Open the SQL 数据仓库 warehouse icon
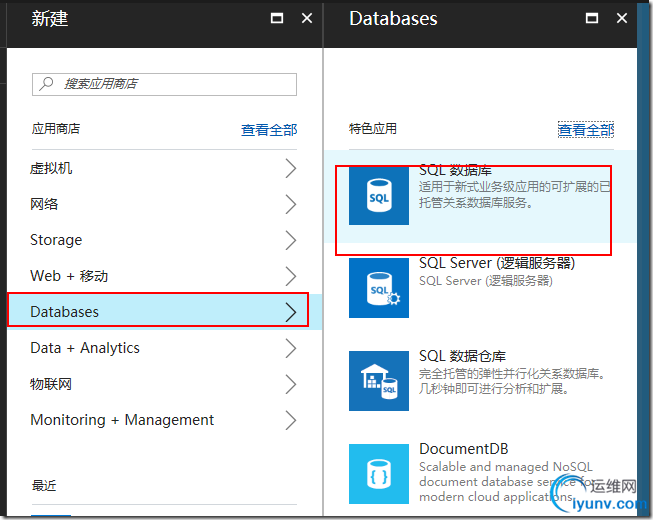The height and width of the screenshot is (520, 653). pyautogui.click(x=379, y=381)
